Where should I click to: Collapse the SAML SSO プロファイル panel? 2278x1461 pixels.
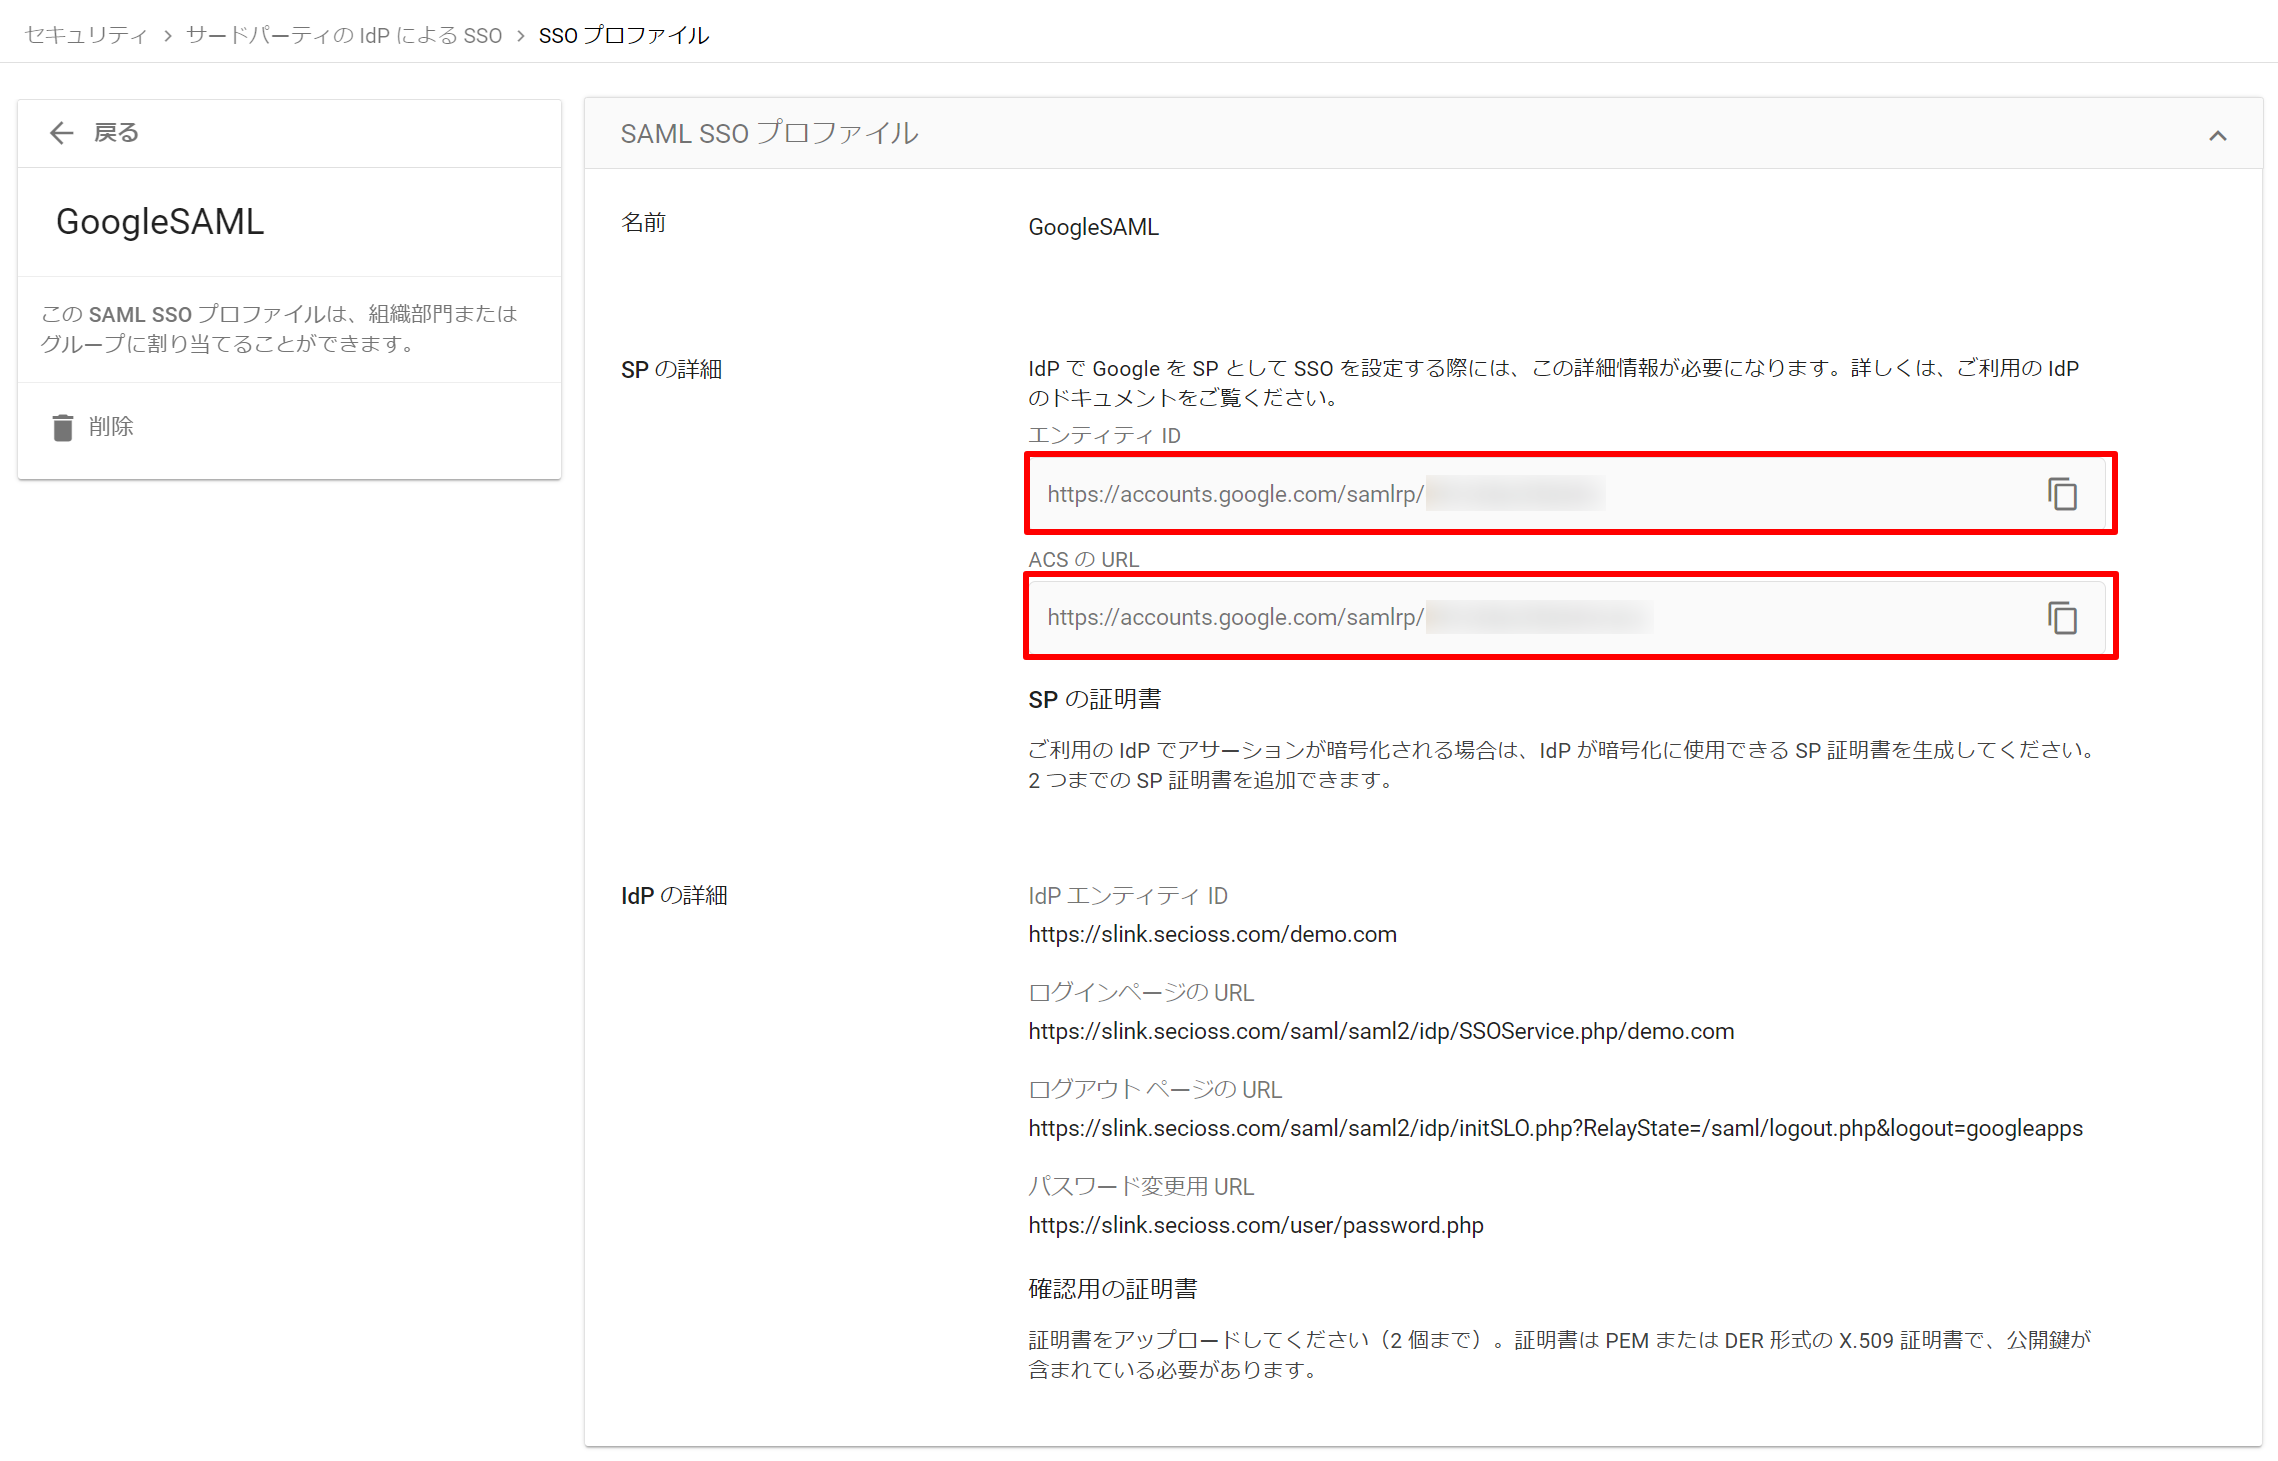tap(2218, 135)
